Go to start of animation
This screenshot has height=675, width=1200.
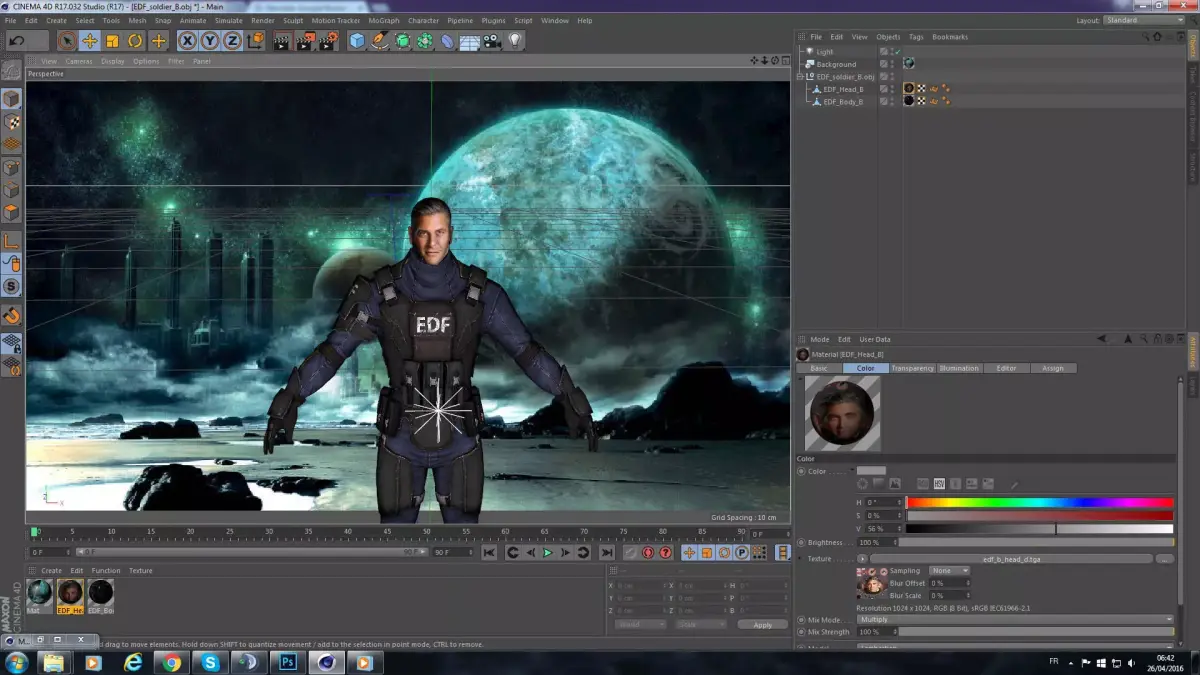489,552
